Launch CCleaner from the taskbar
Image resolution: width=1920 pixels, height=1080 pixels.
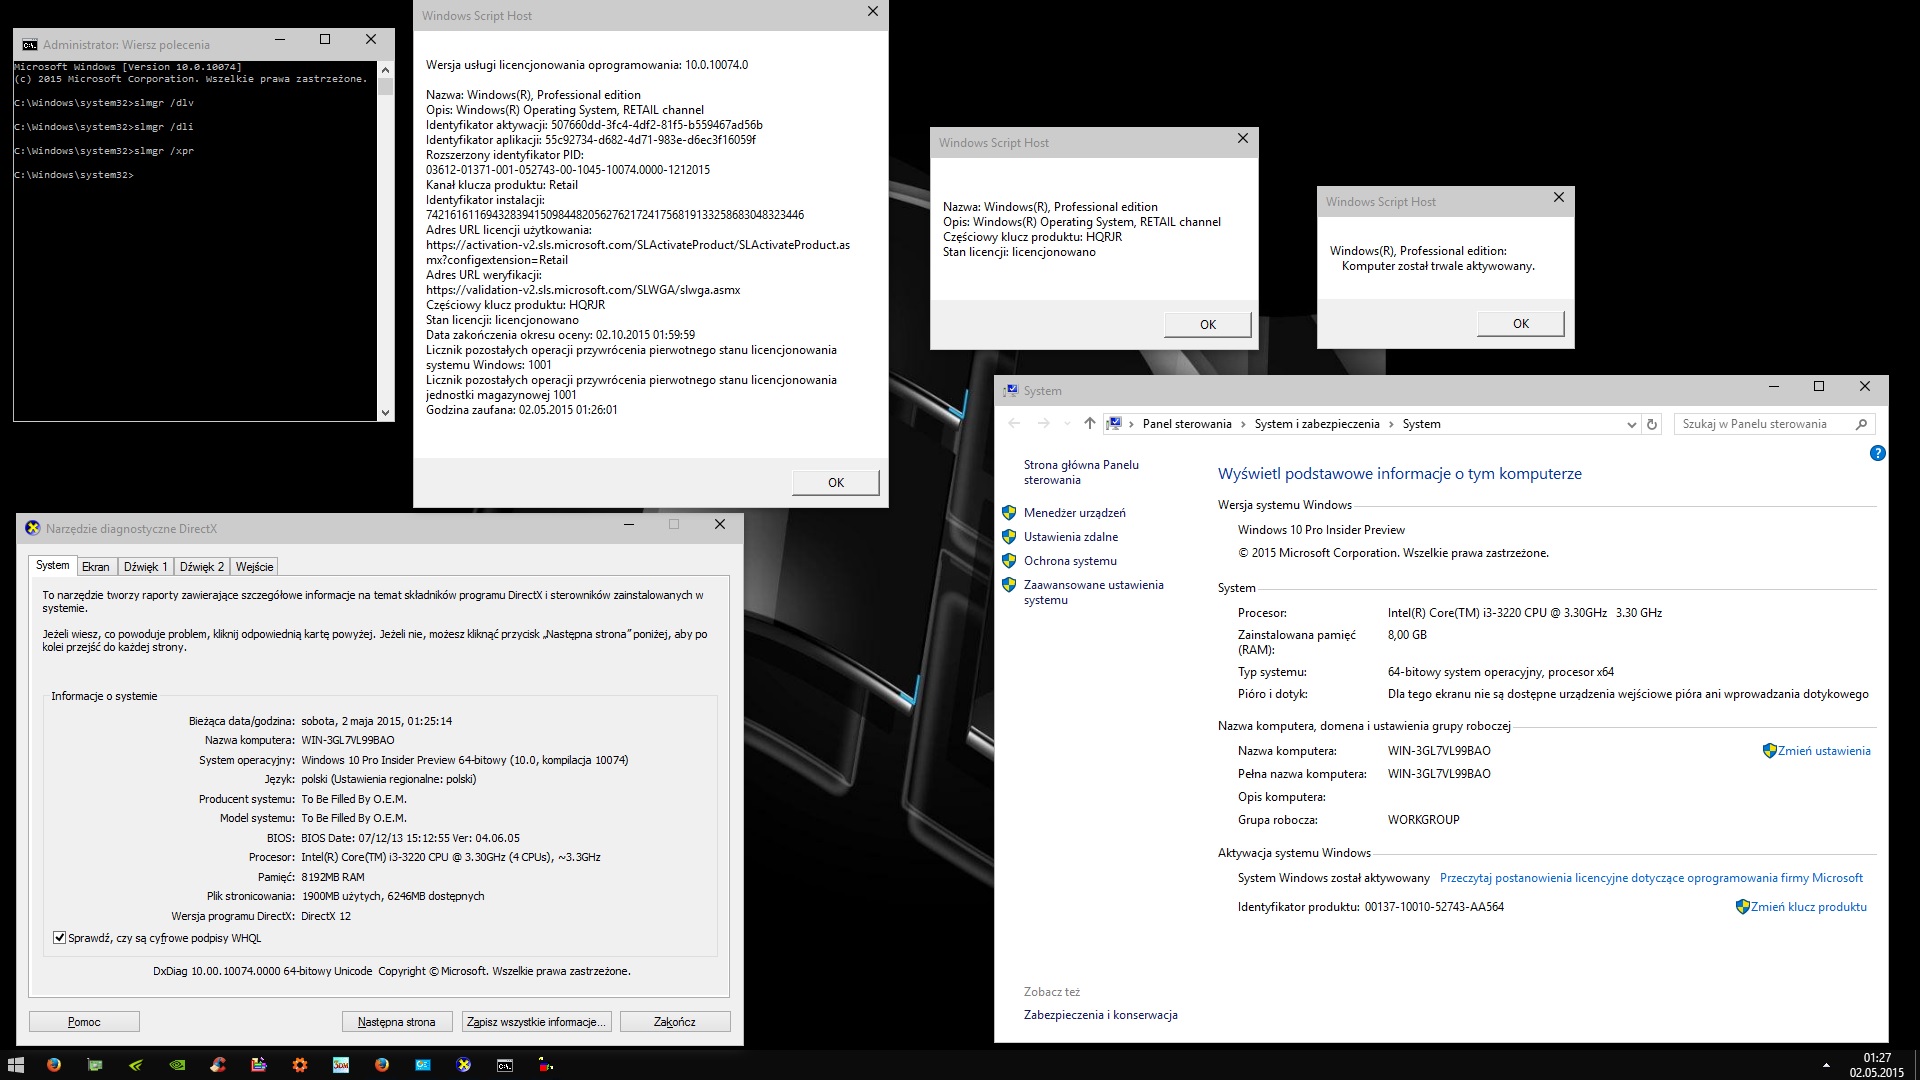pyautogui.click(x=218, y=1065)
